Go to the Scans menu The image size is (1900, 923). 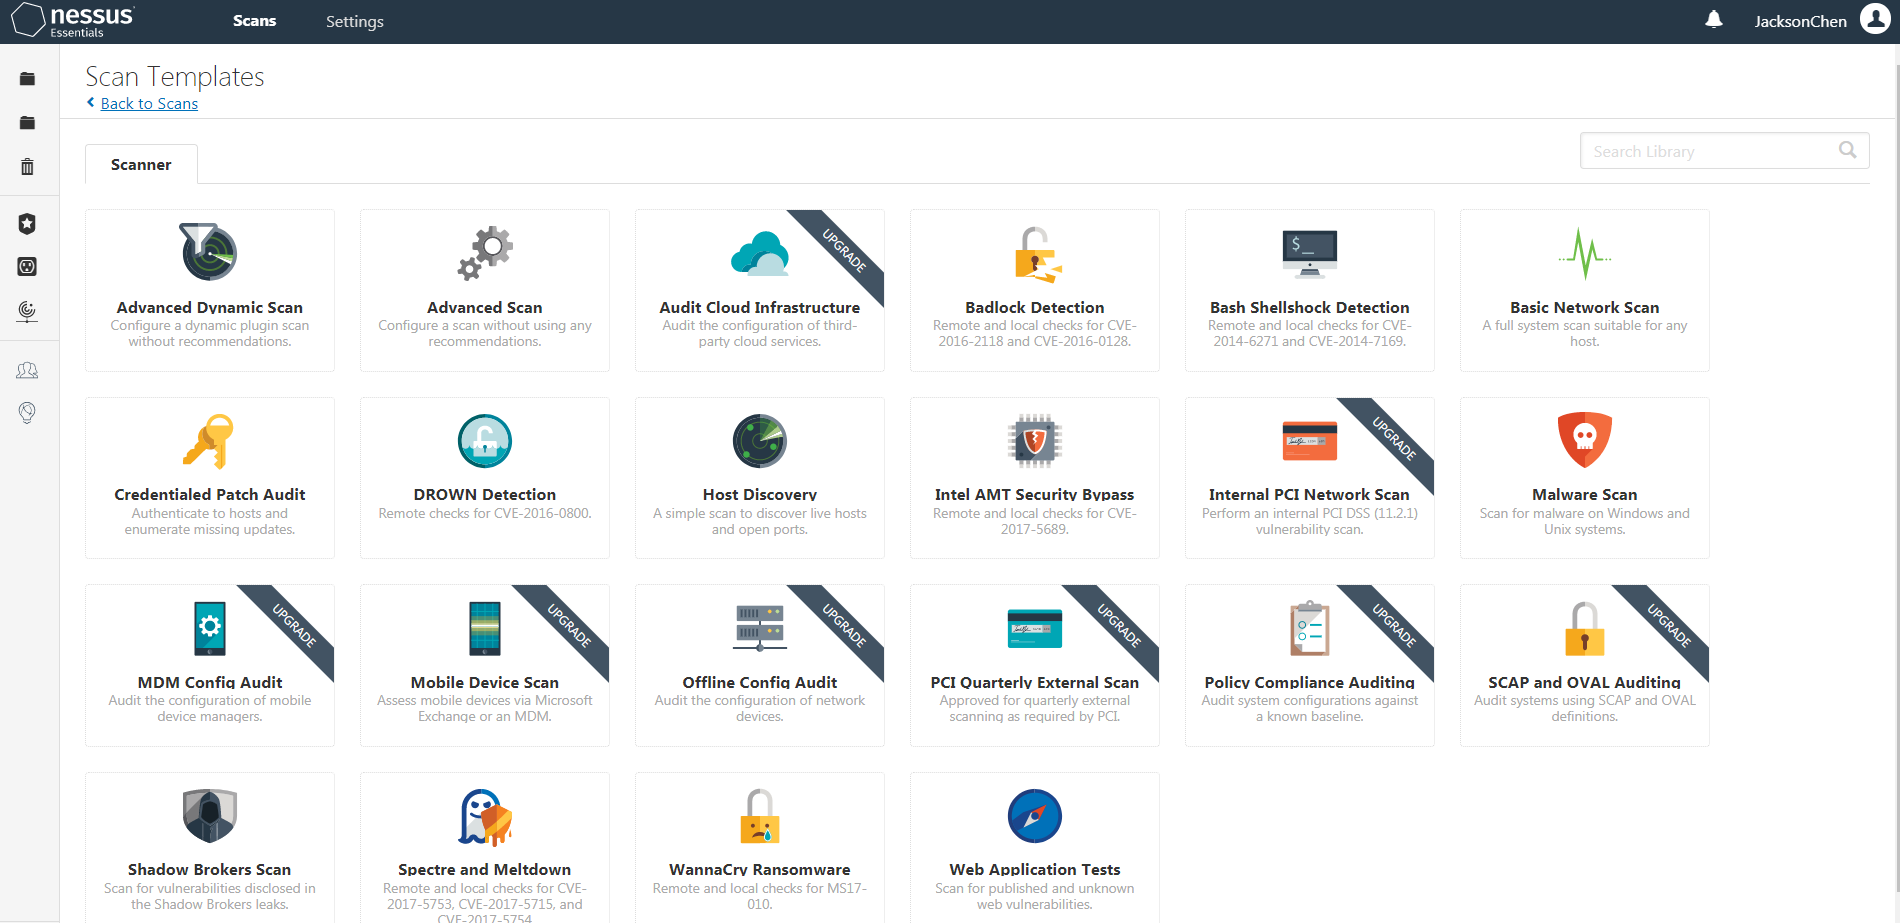(x=254, y=21)
